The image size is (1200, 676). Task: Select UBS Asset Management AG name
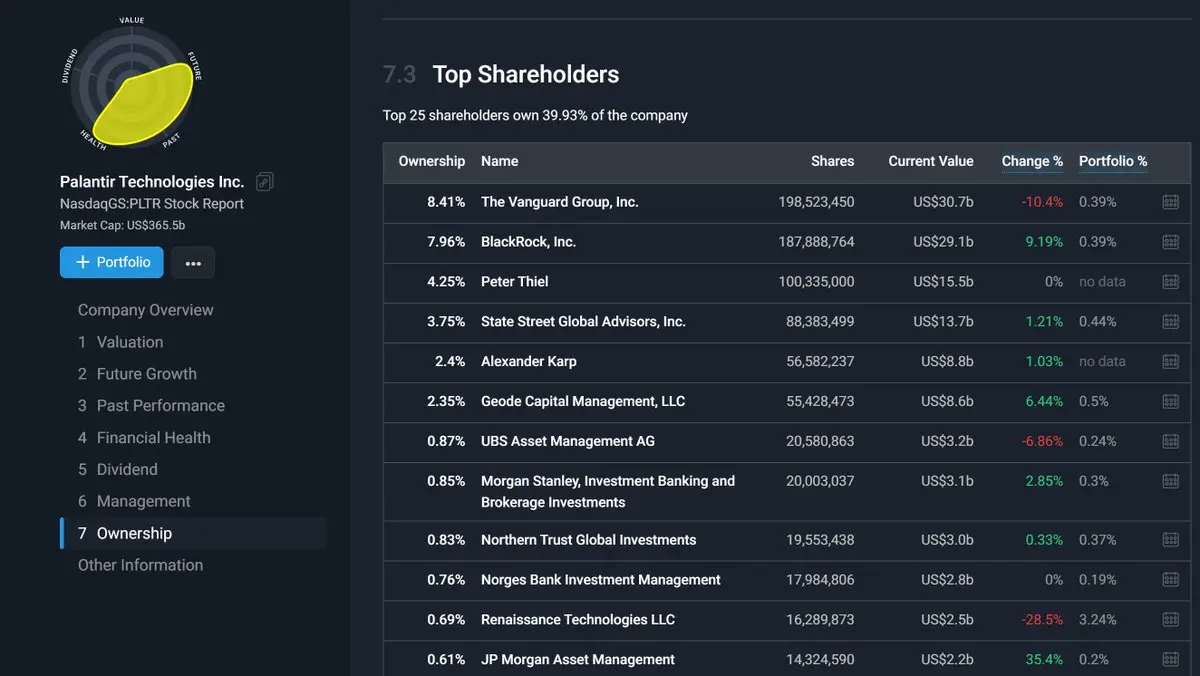(568, 442)
